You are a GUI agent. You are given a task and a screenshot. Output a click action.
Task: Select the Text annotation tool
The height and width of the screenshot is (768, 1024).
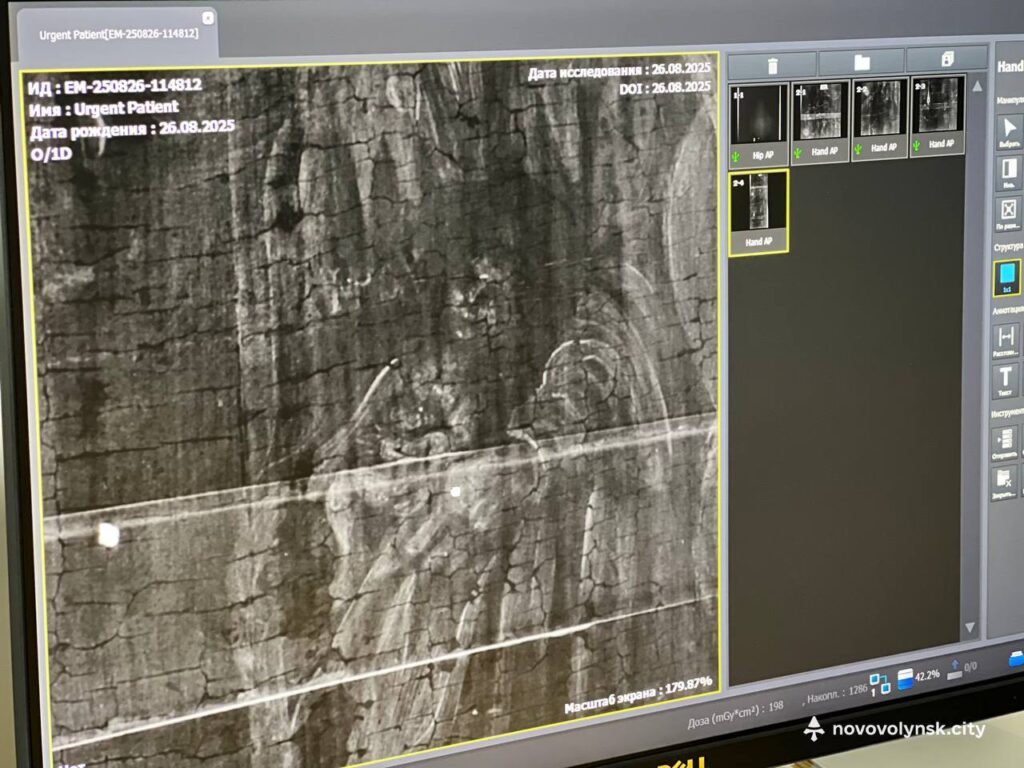click(x=1005, y=379)
